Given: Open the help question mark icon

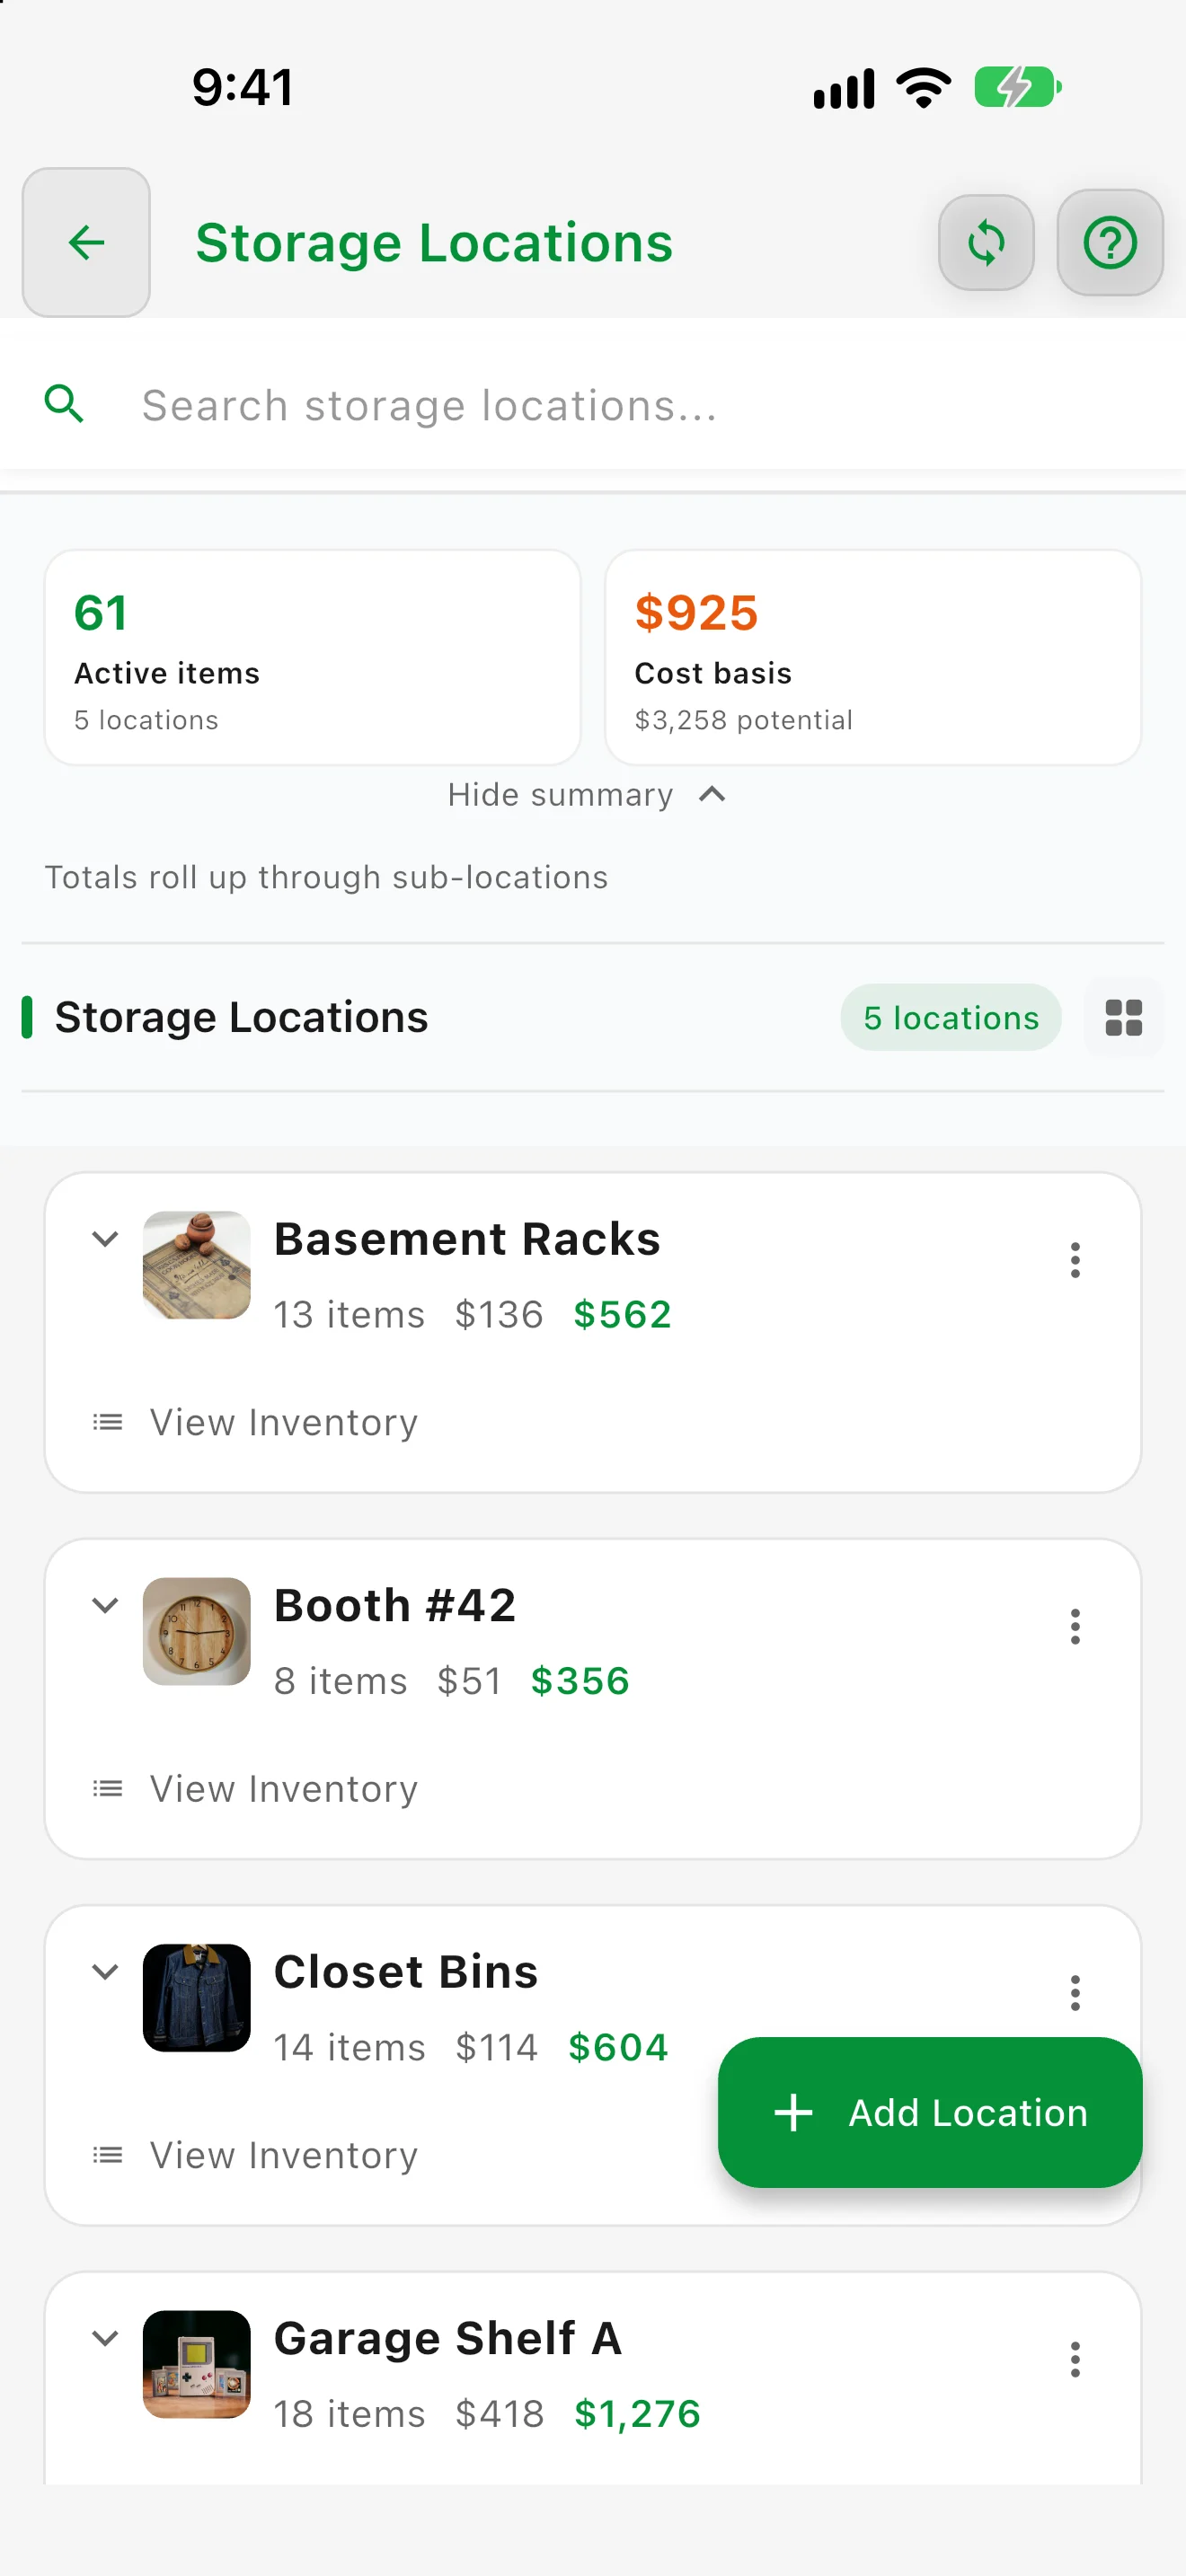Looking at the screenshot, I should pos(1109,242).
